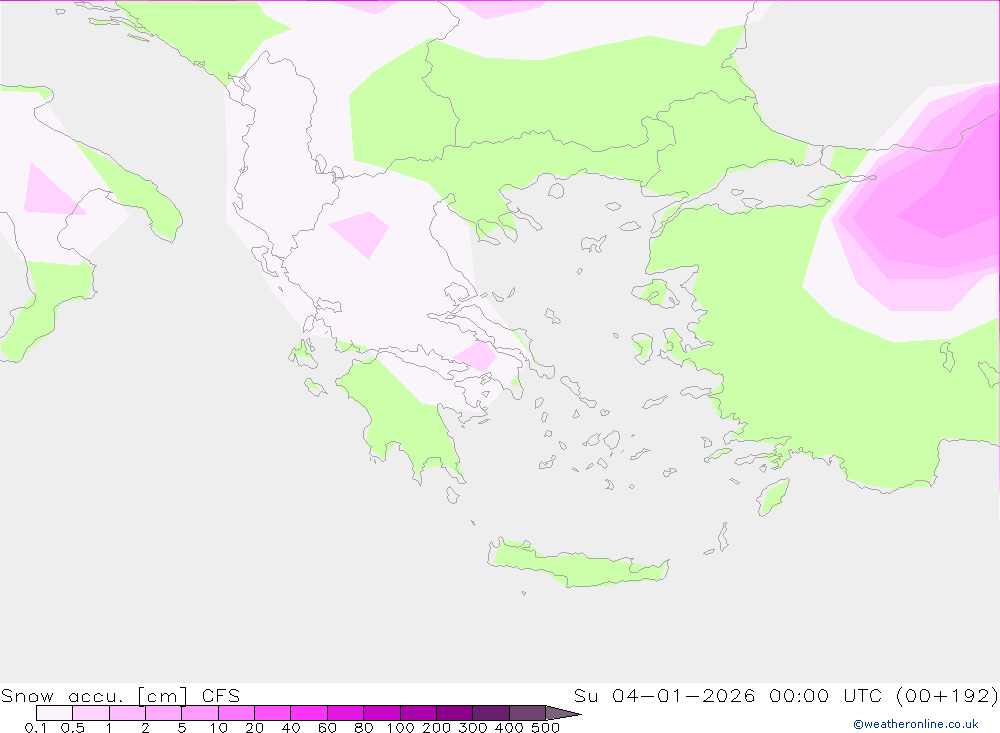Click the '500' legend label
Screen dimensions: 1000x733
coord(546,727)
